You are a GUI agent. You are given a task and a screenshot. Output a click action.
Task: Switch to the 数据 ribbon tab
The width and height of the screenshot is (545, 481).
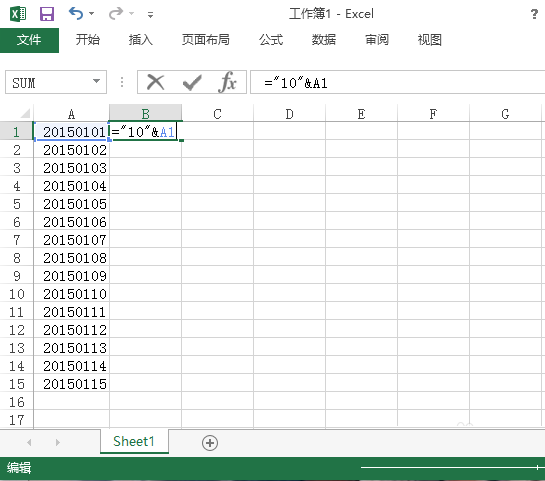coord(324,40)
